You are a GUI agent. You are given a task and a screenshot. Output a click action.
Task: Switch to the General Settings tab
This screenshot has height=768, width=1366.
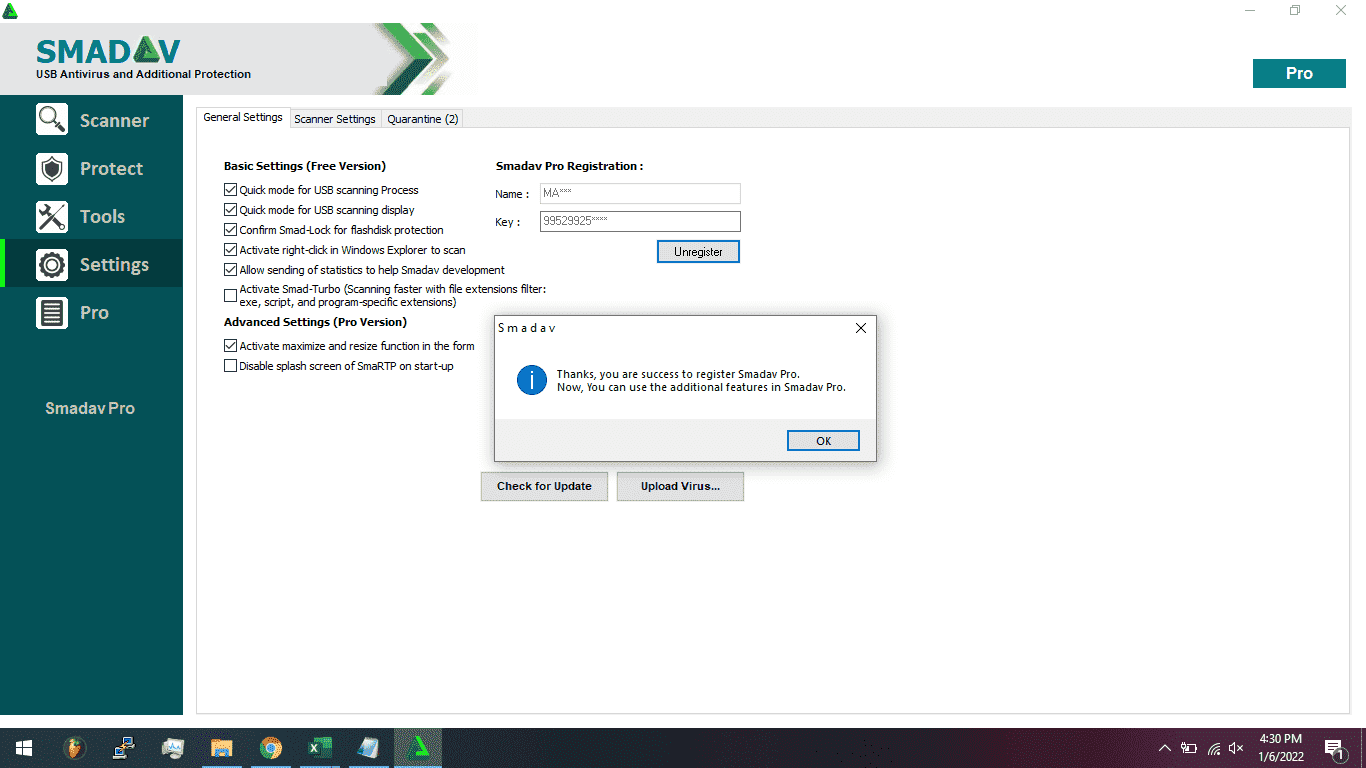243,117
